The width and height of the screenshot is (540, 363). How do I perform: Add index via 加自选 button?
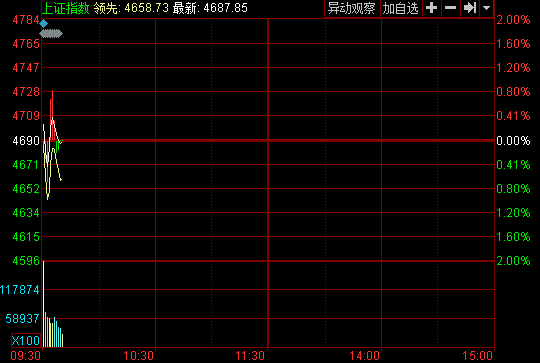pos(401,8)
